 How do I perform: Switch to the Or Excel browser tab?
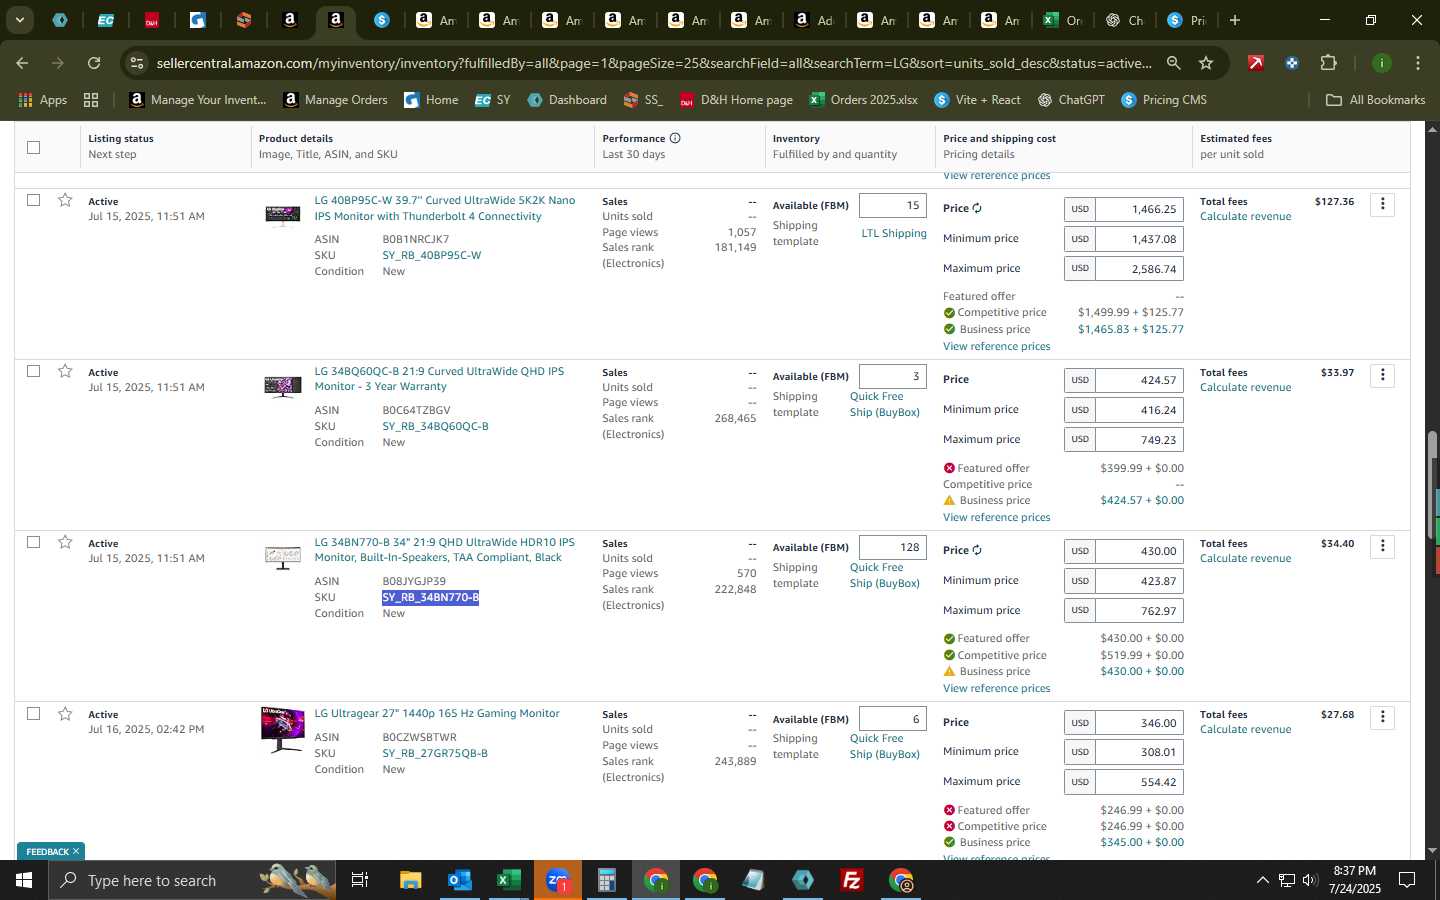point(1062,20)
